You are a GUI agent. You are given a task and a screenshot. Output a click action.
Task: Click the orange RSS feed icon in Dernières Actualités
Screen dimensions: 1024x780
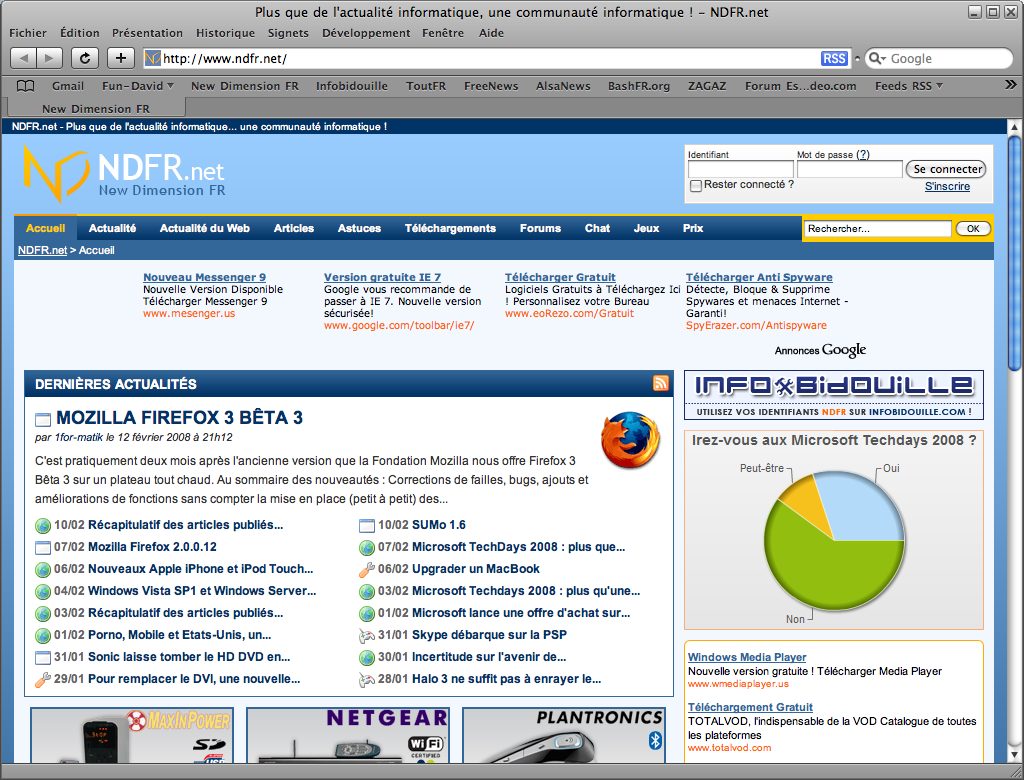tap(660, 383)
